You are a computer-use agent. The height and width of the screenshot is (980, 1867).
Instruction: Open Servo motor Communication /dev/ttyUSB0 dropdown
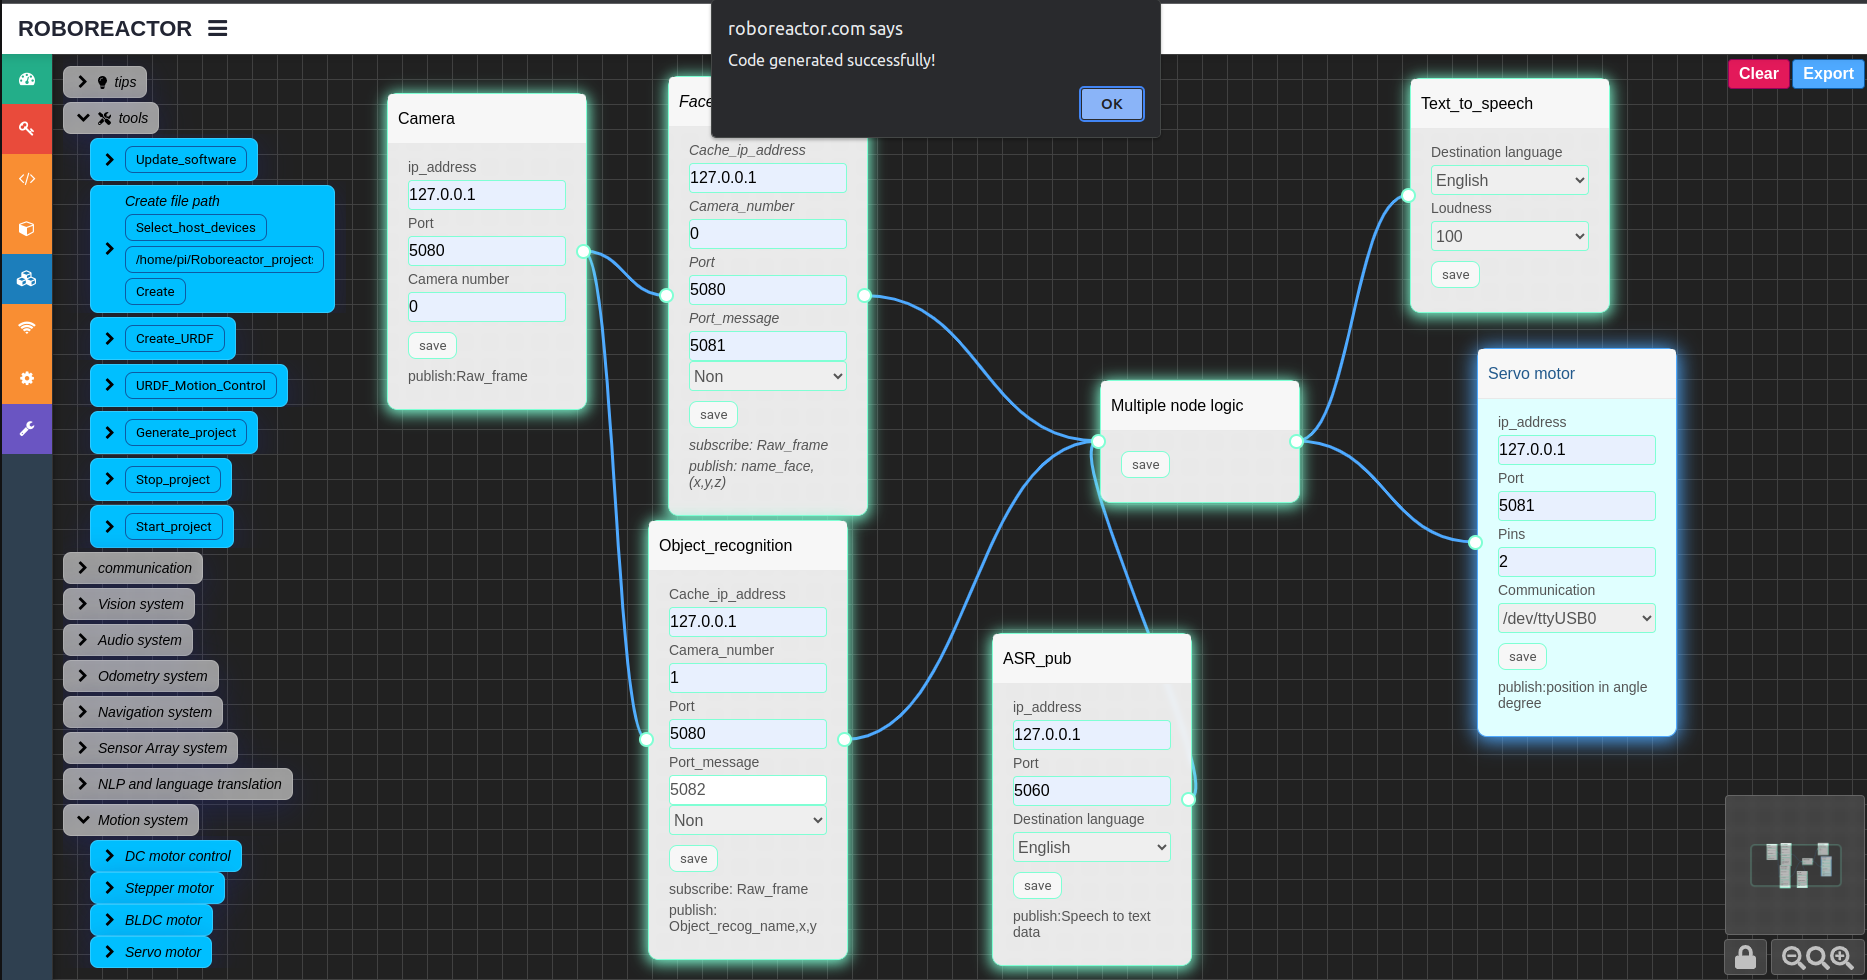1577,618
